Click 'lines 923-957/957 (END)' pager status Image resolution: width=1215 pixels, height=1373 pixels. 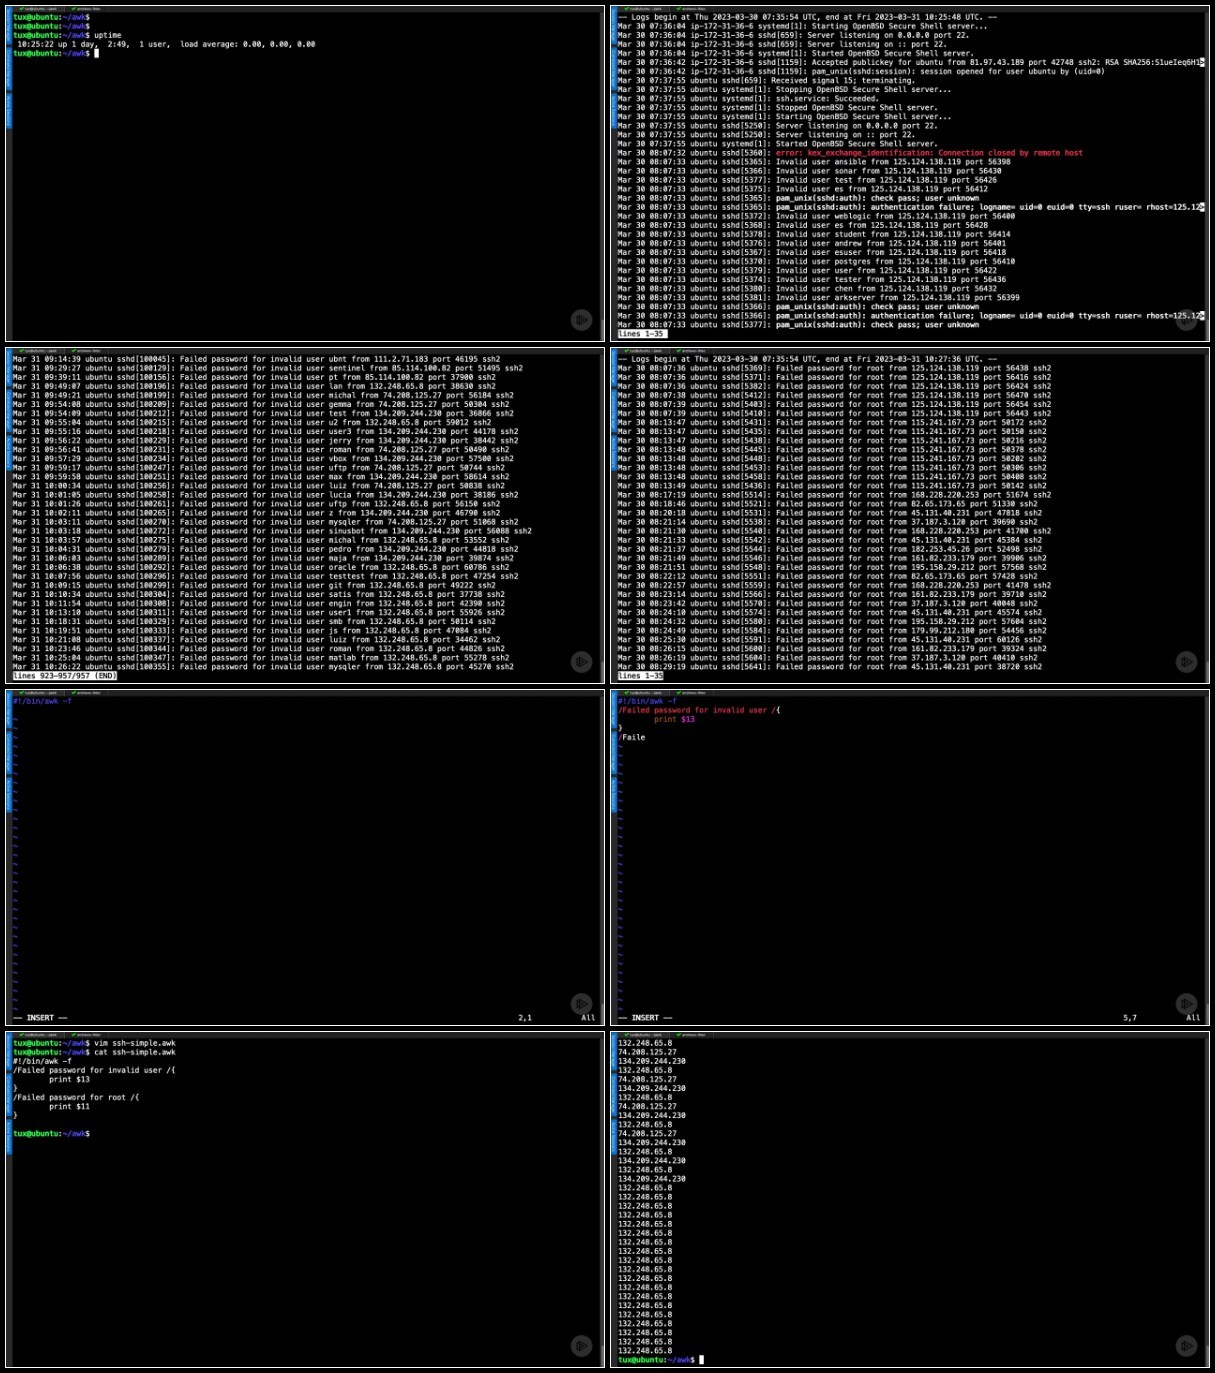tap(64, 676)
